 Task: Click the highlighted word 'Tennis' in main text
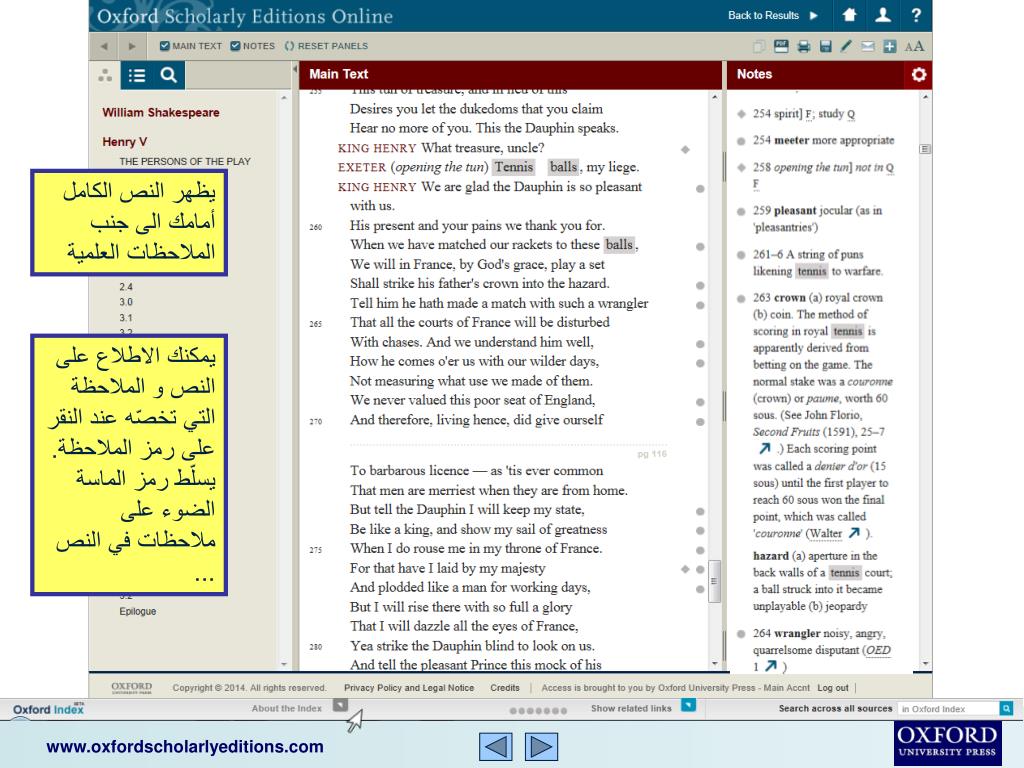tap(514, 167)
